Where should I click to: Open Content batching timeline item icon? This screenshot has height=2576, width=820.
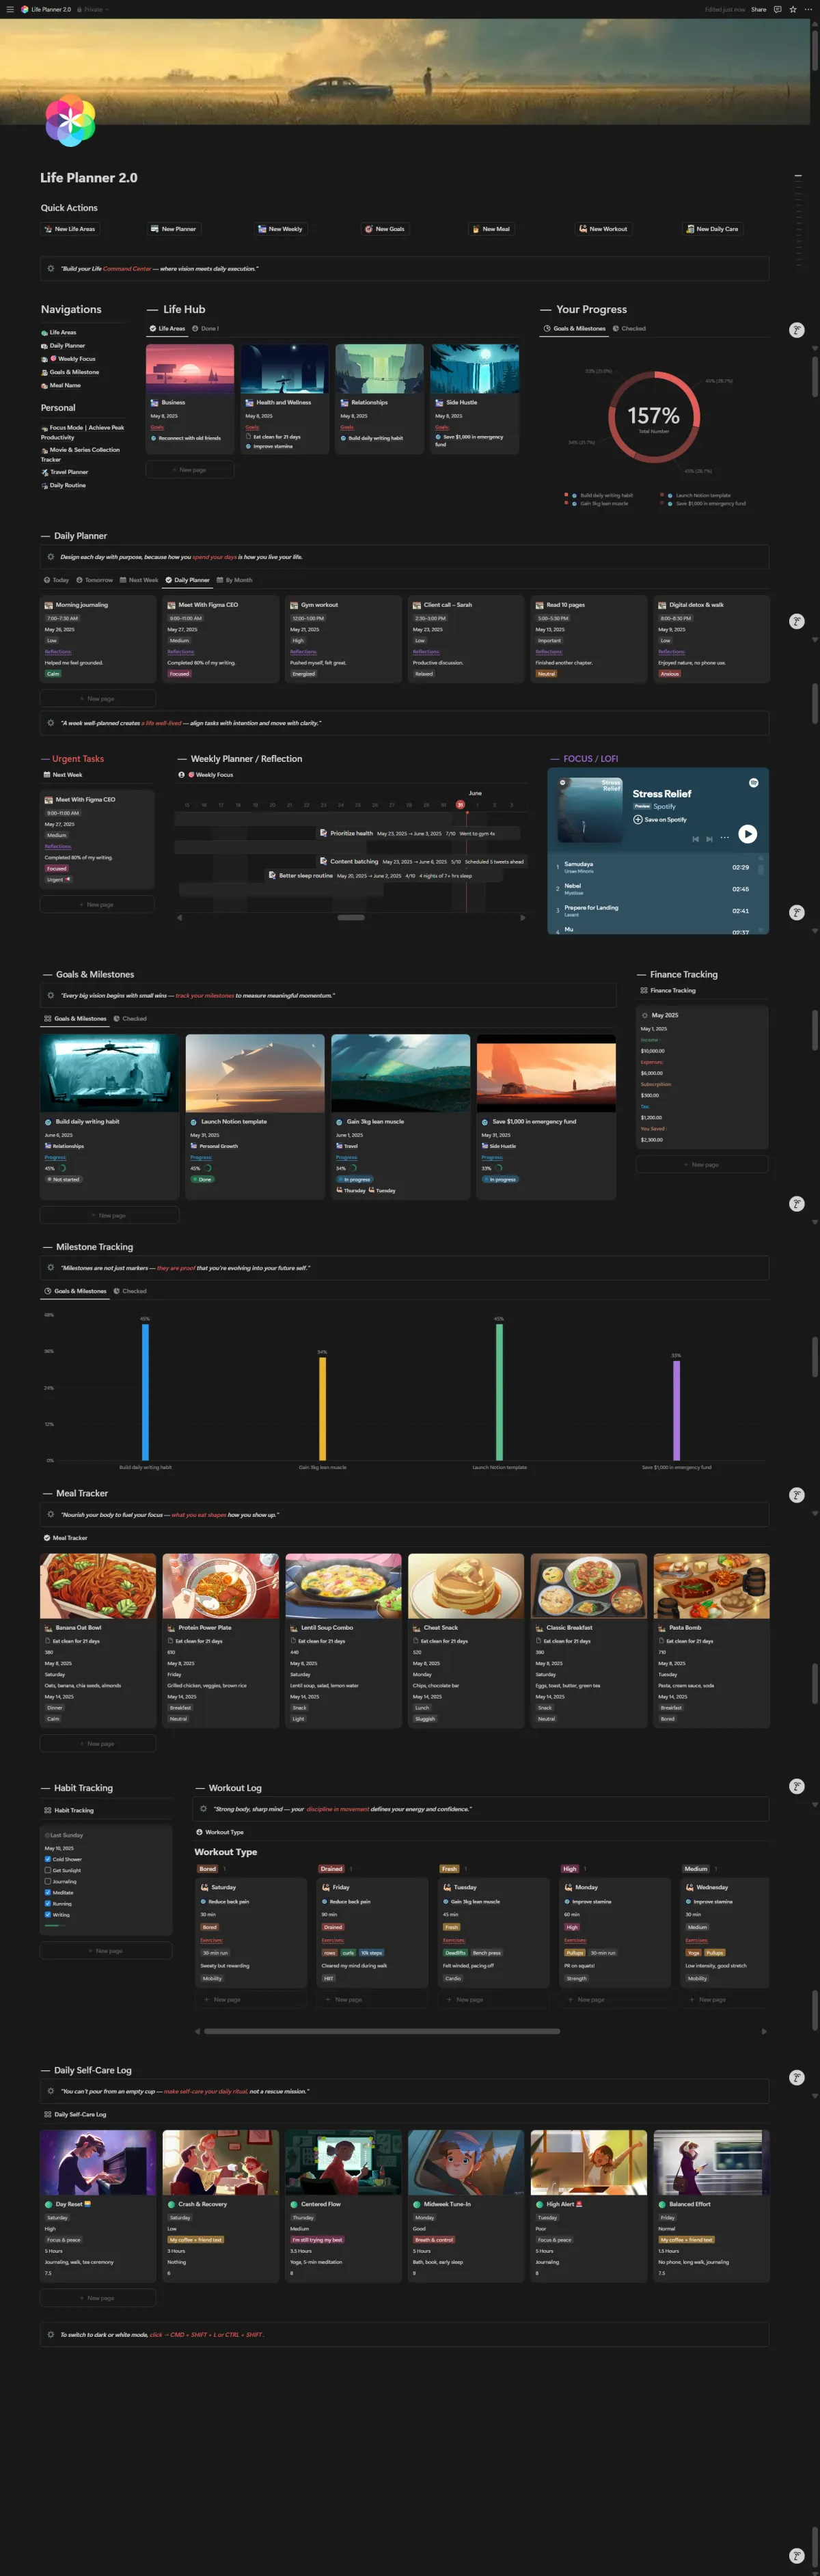coord(324,861)
